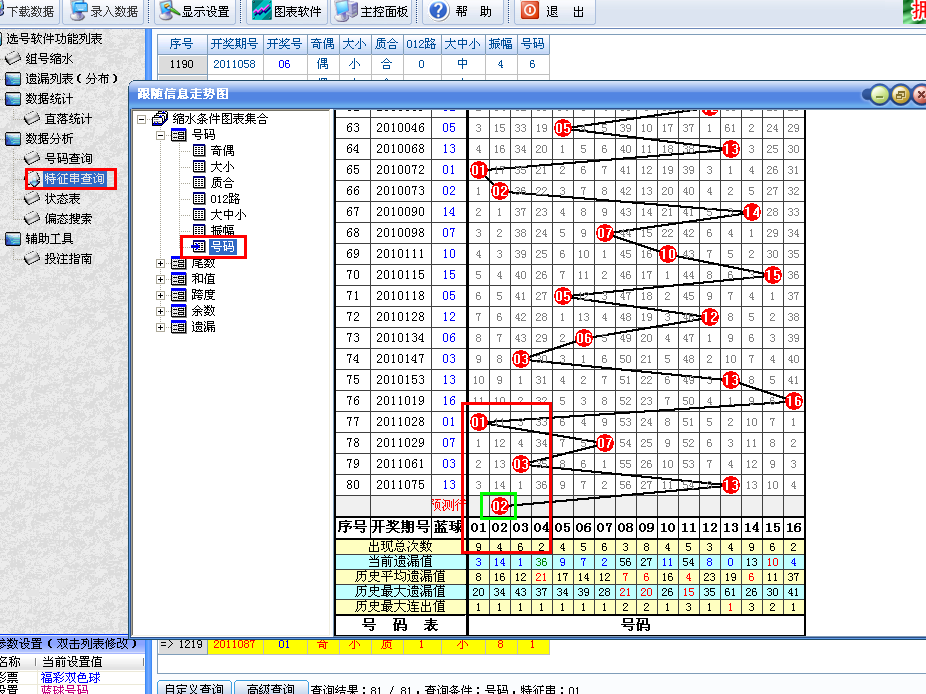
Task: Collapse the 号码 tree group
Action: coord(161,135)
